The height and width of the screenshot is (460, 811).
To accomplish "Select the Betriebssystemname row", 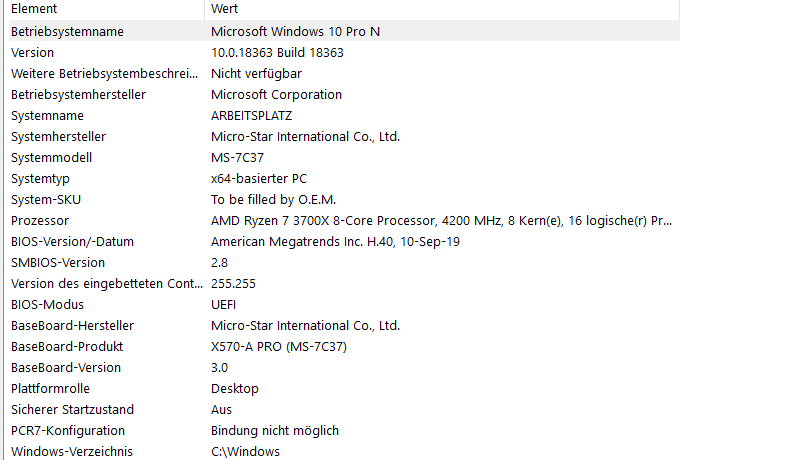I will point(344,31).
